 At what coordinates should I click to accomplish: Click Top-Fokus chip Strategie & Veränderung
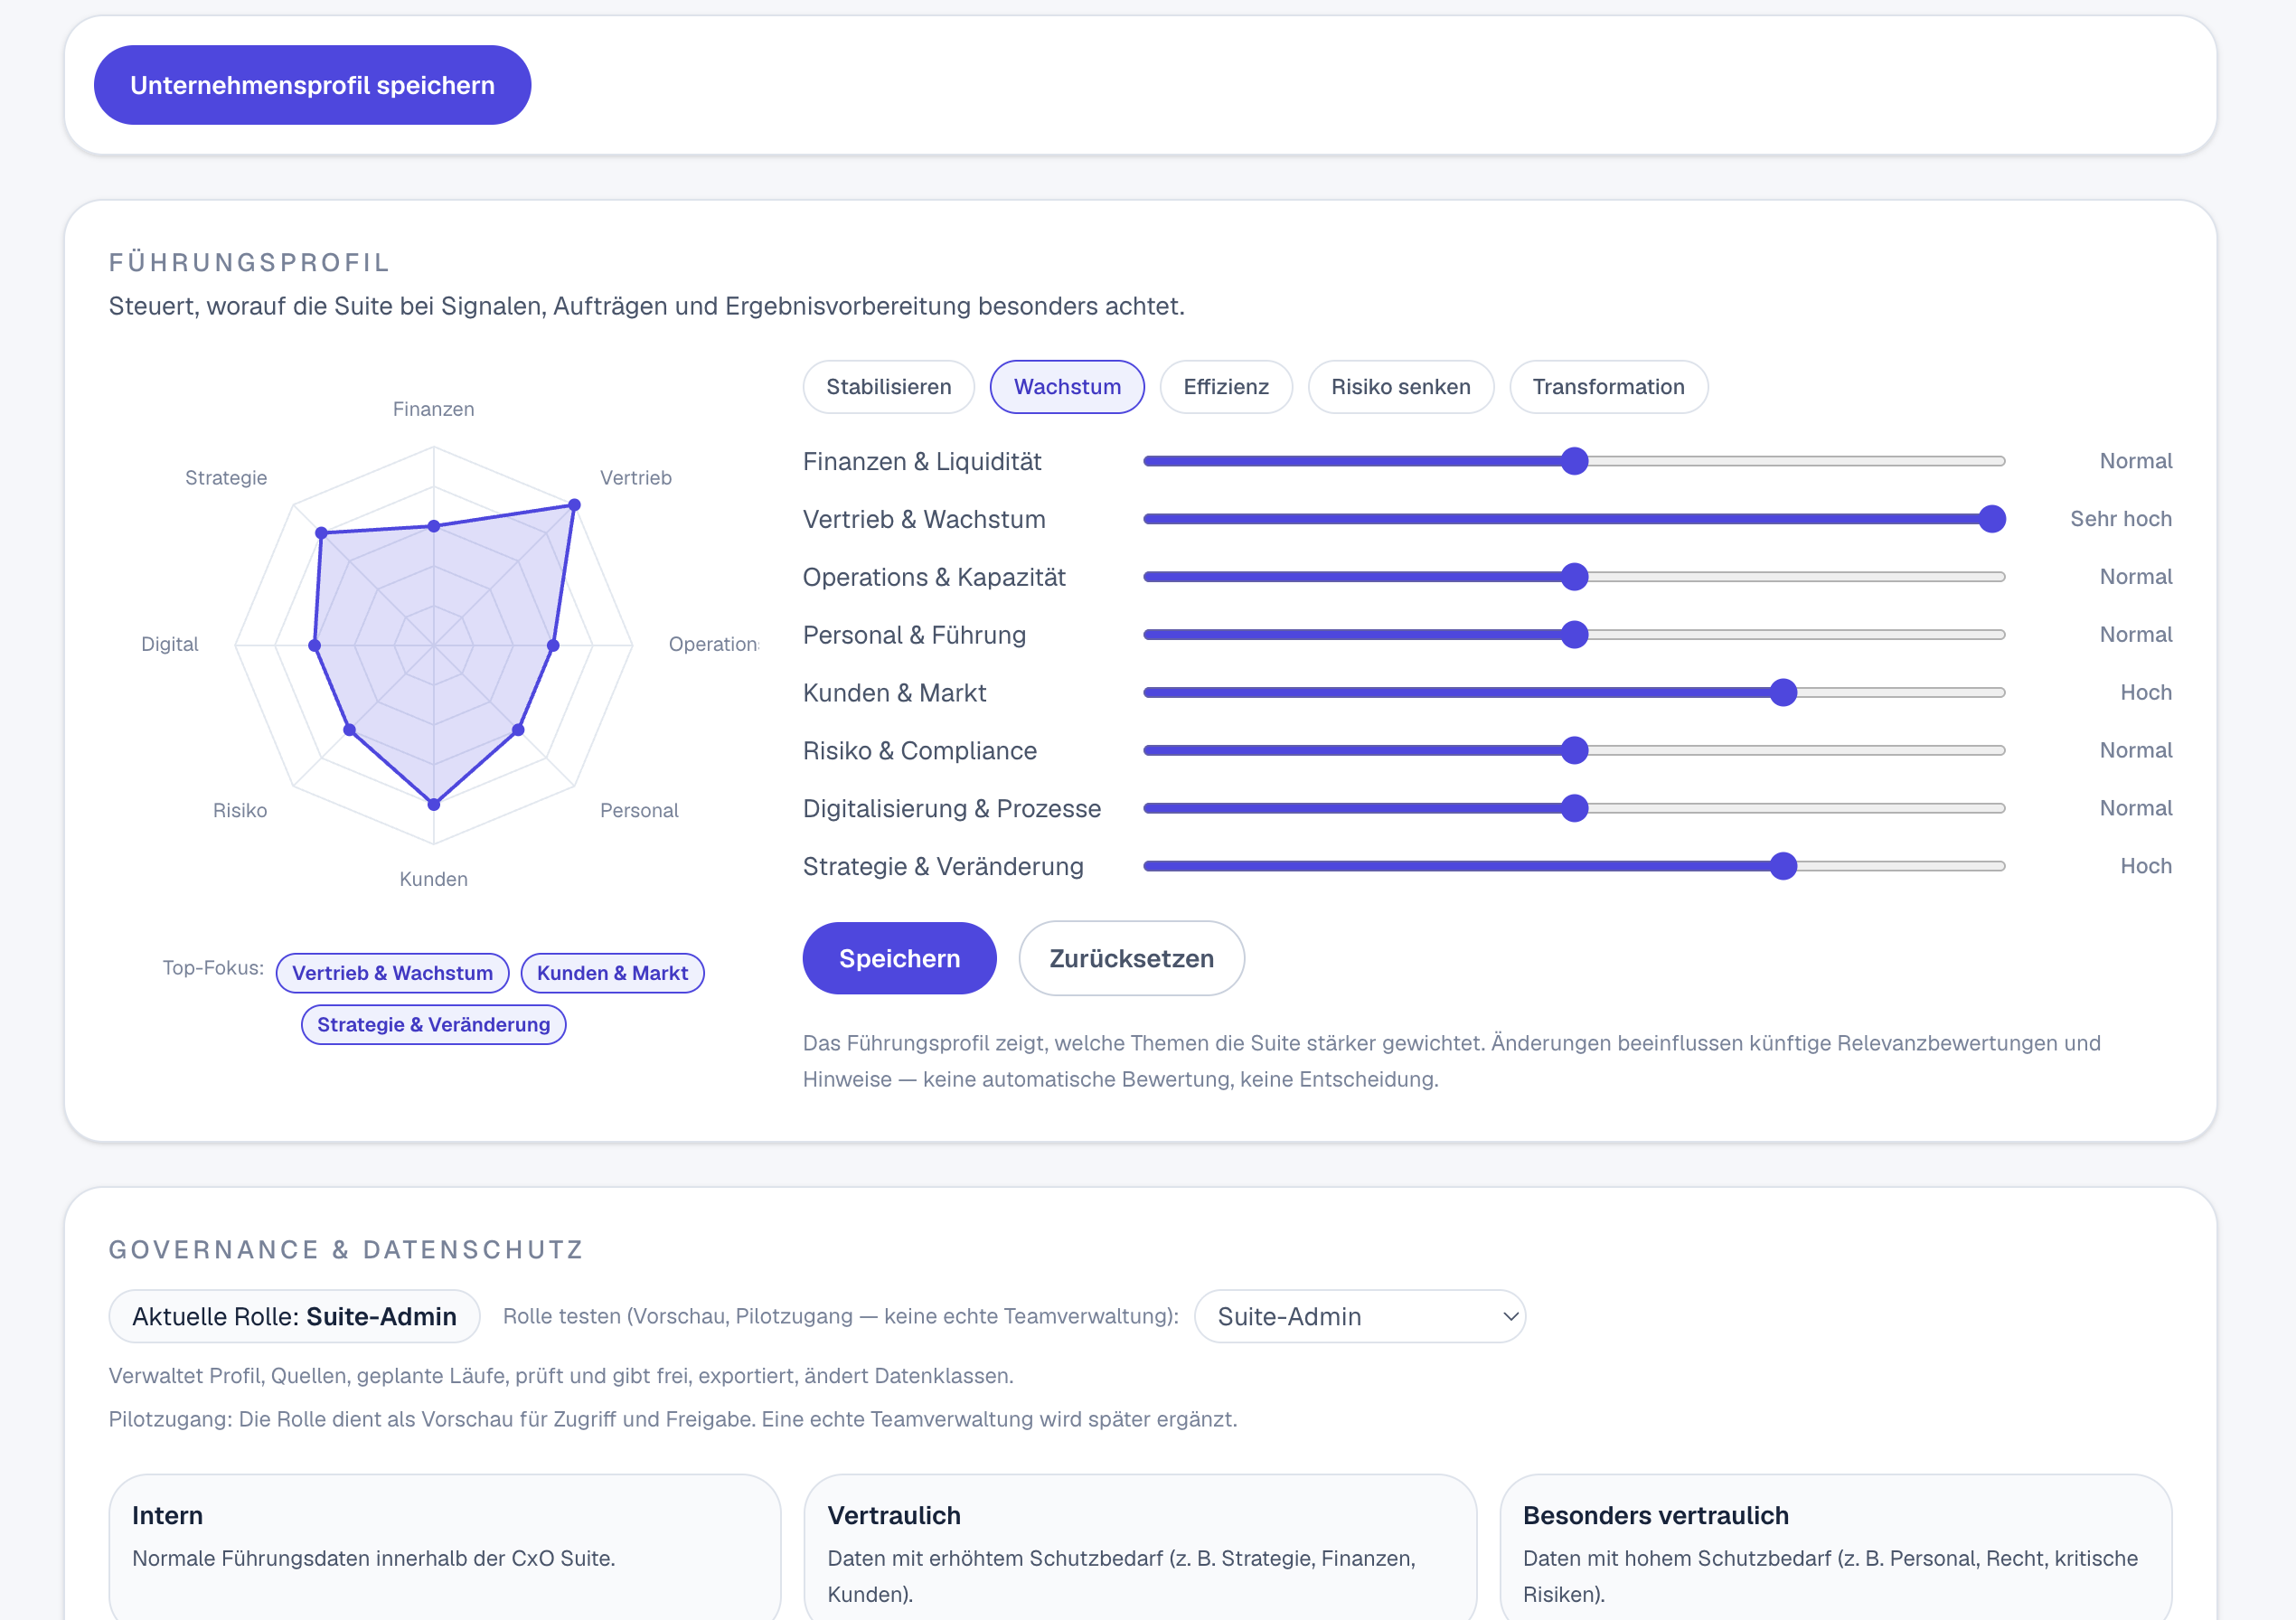coord(433,1025)
